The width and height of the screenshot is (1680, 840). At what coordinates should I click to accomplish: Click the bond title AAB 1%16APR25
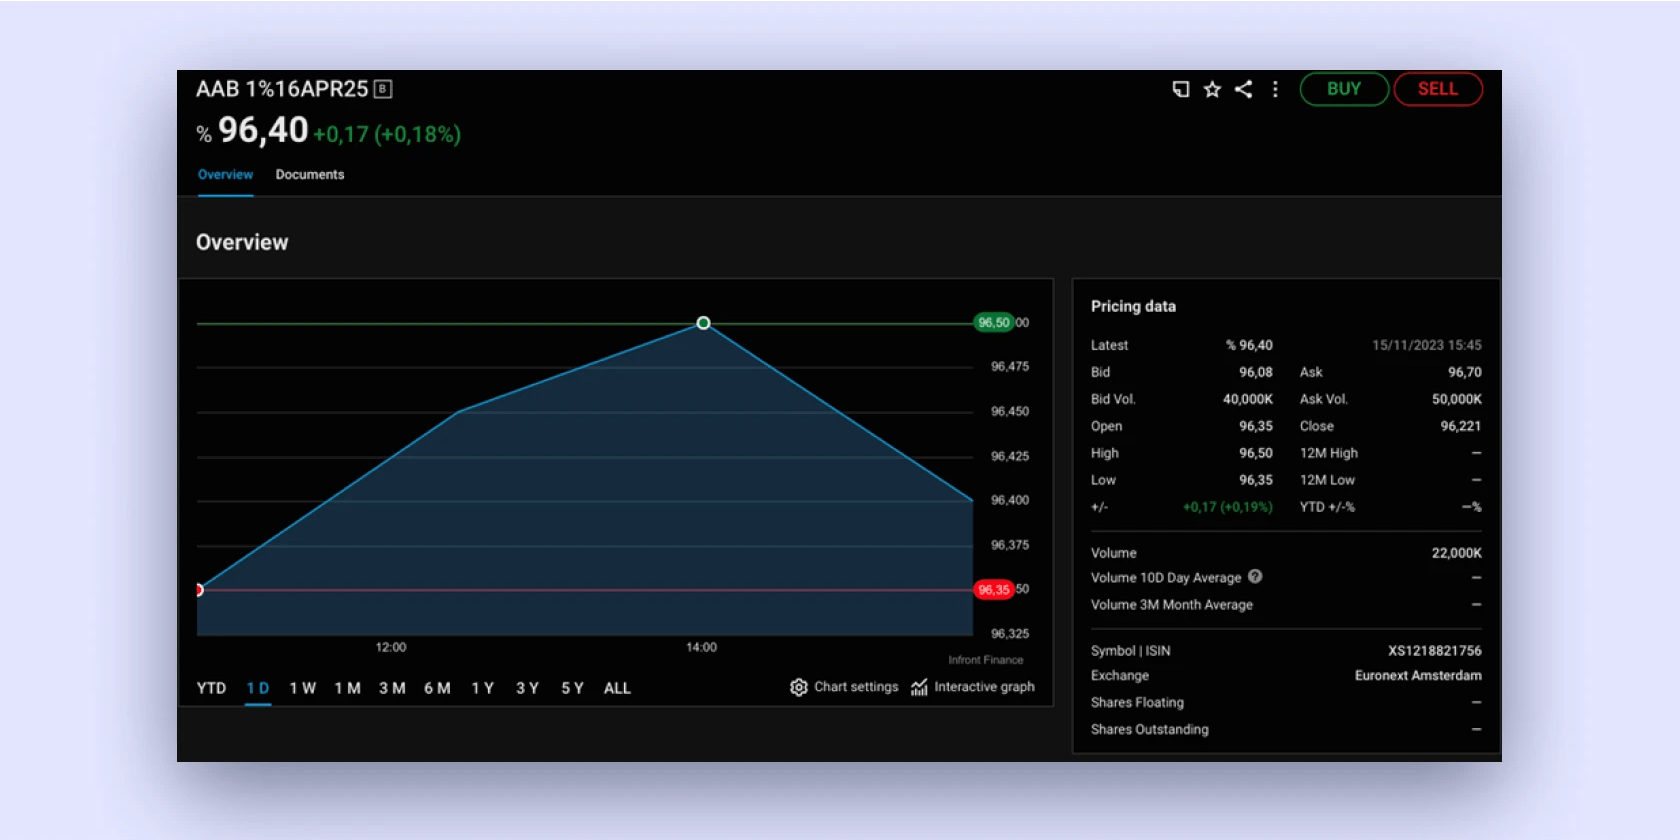pos(282,89)
